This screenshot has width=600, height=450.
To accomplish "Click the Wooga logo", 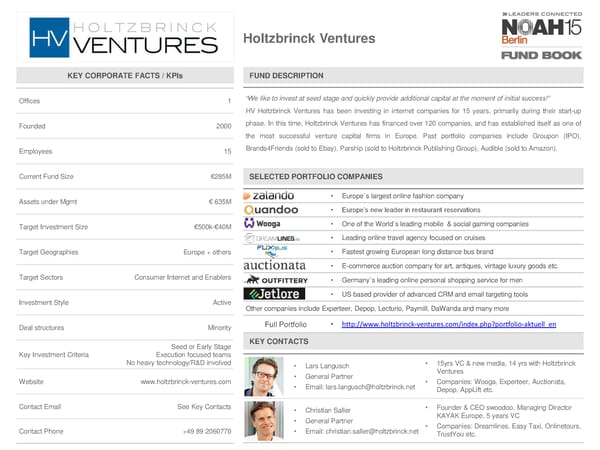I will coord(263,224).
